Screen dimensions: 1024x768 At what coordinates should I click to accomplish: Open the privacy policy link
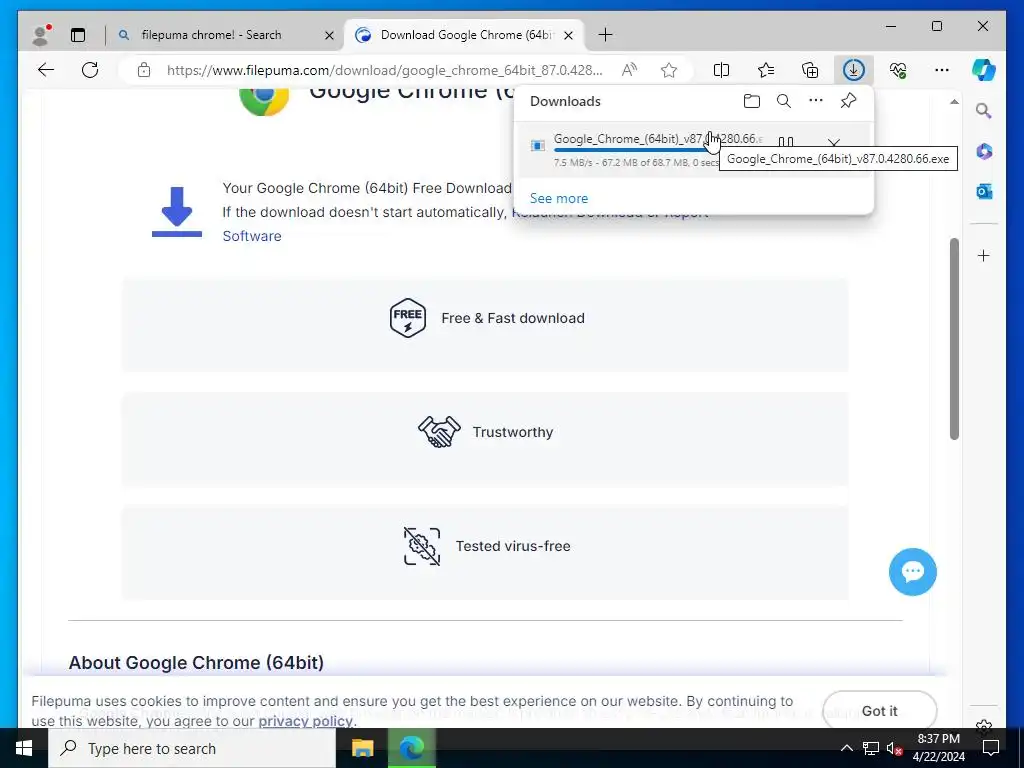coord(305,721)
